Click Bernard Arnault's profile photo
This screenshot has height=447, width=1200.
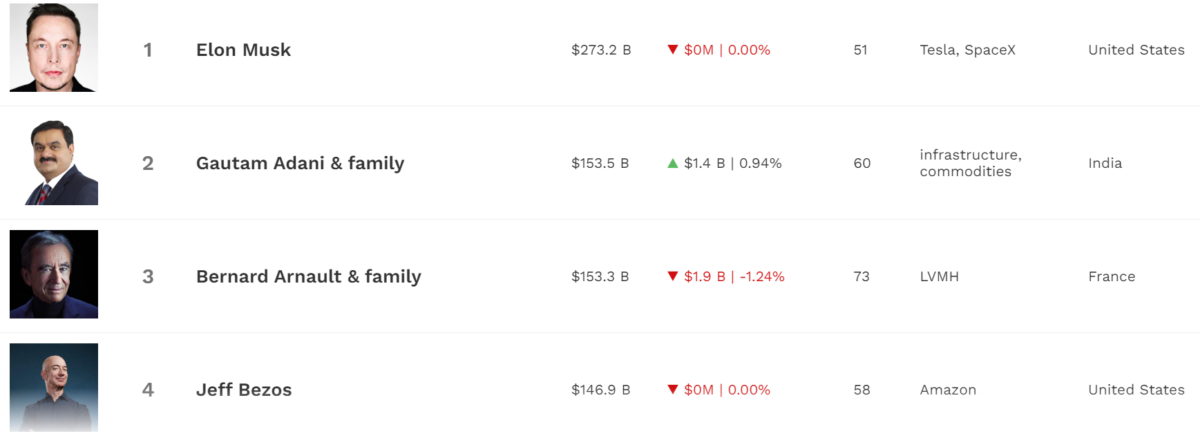click(x=54, y=275)
